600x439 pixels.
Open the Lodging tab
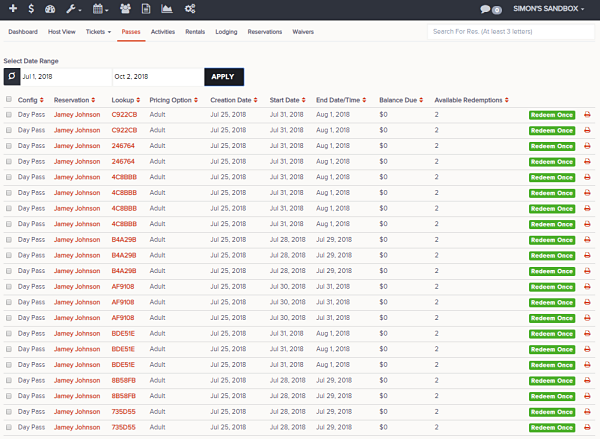(226, 32)
